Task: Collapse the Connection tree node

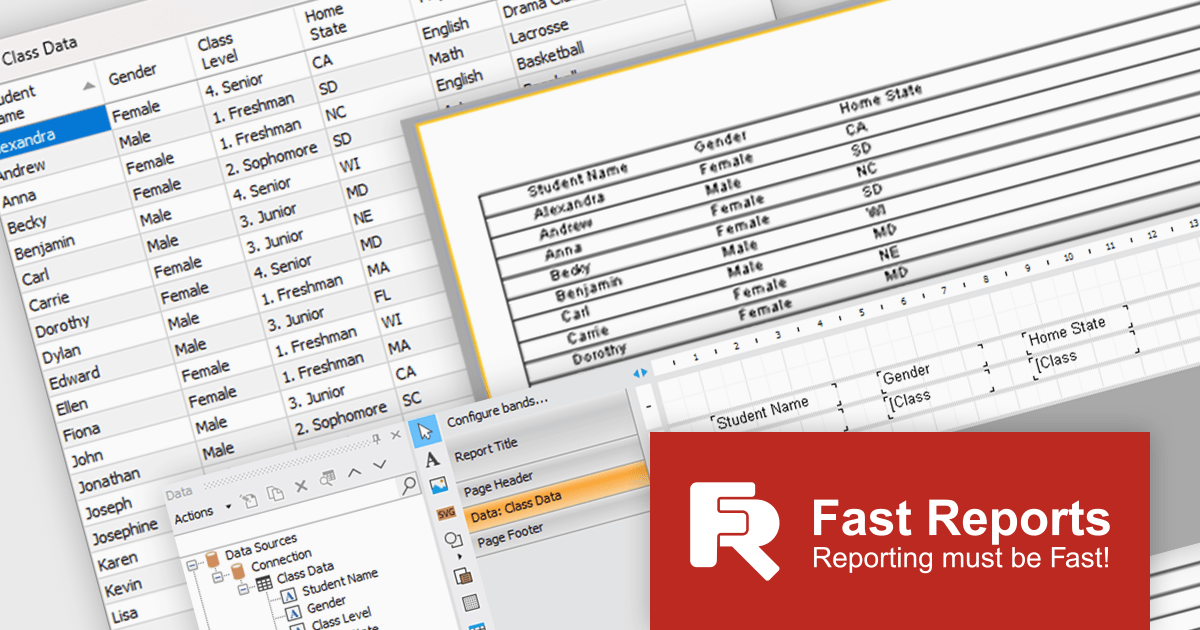Action: (x=219, y=578)
